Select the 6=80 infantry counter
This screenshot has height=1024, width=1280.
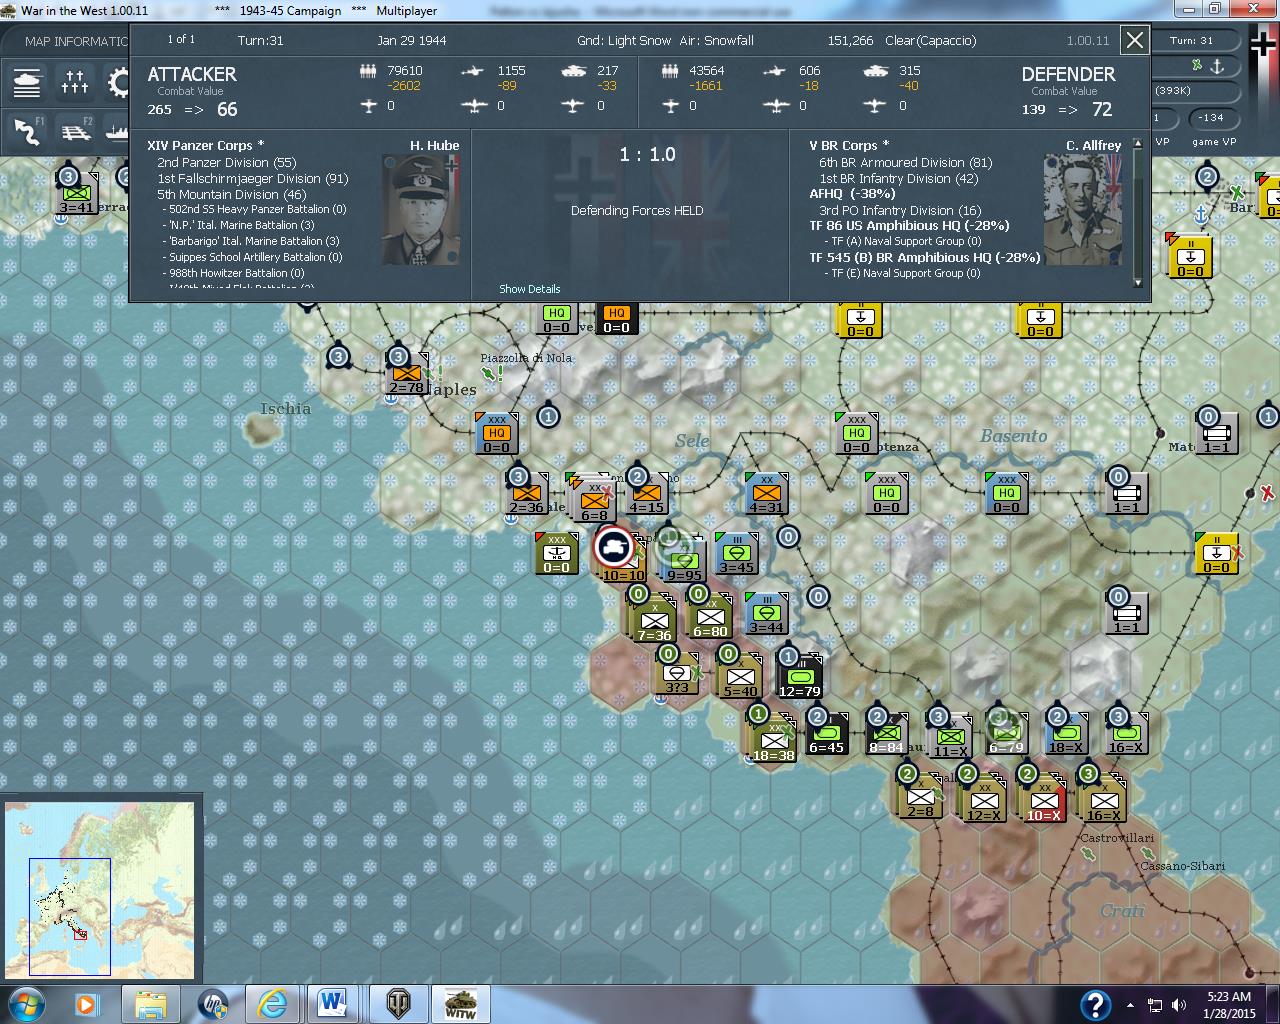tap(711, 618)
